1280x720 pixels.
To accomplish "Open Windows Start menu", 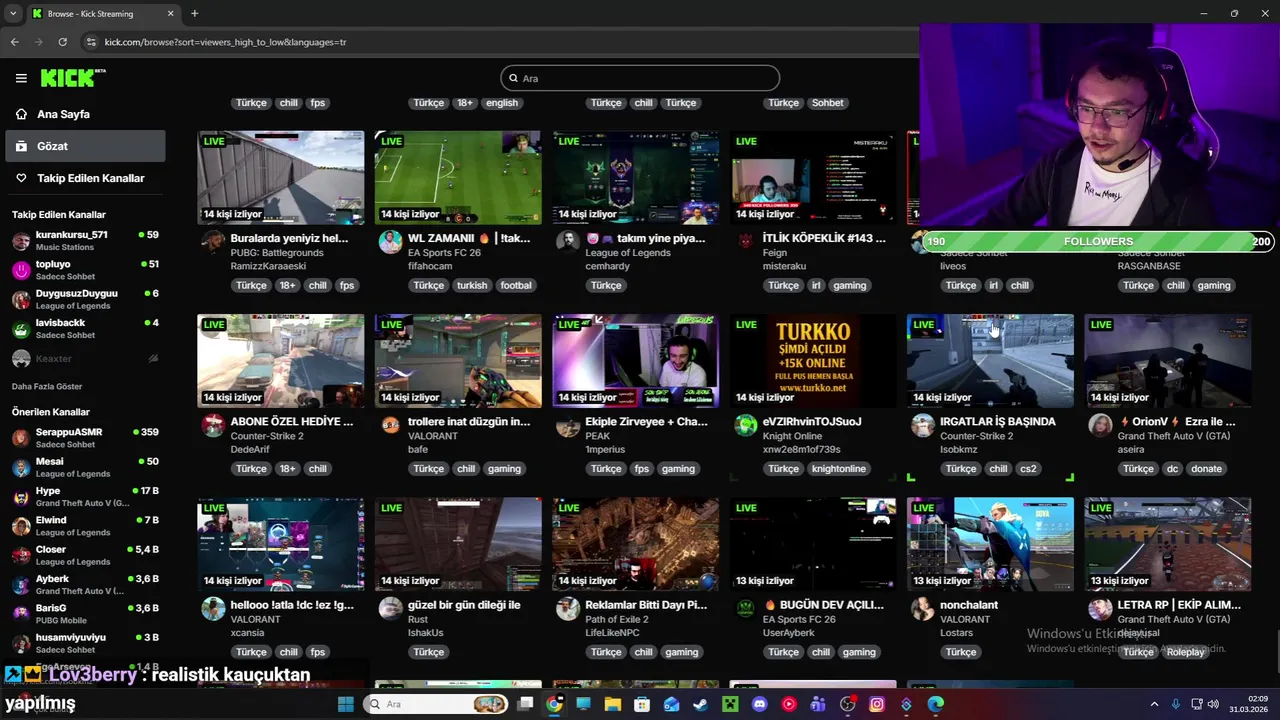I will point(345,704).
